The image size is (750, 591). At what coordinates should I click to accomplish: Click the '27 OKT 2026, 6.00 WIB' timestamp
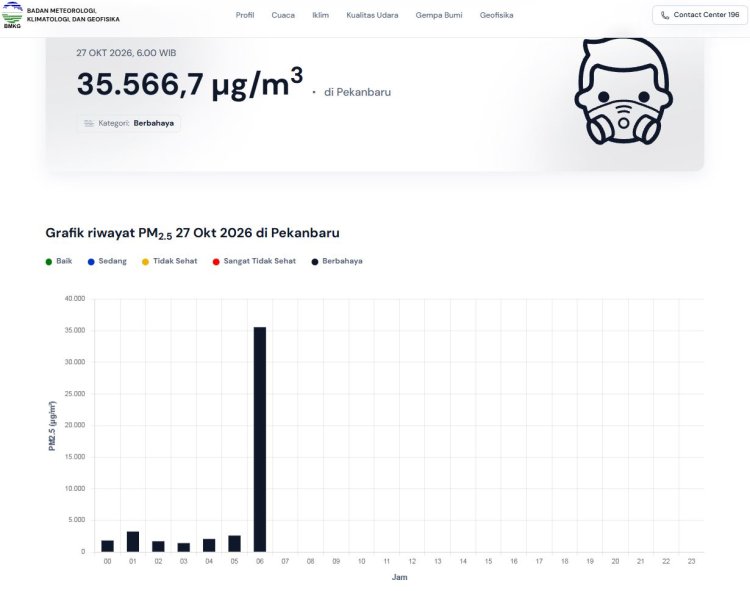pyautogui.click(x=126, y=53)
